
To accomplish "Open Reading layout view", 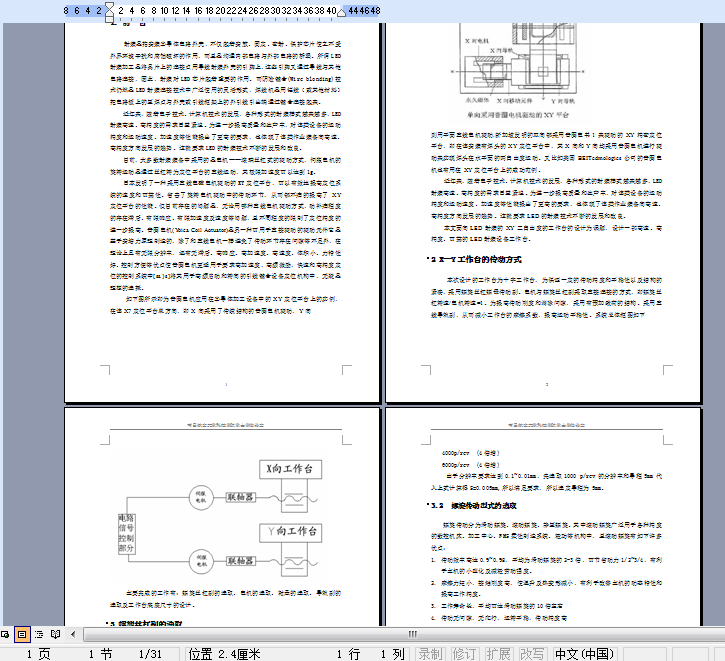I will tap(55, 634).
